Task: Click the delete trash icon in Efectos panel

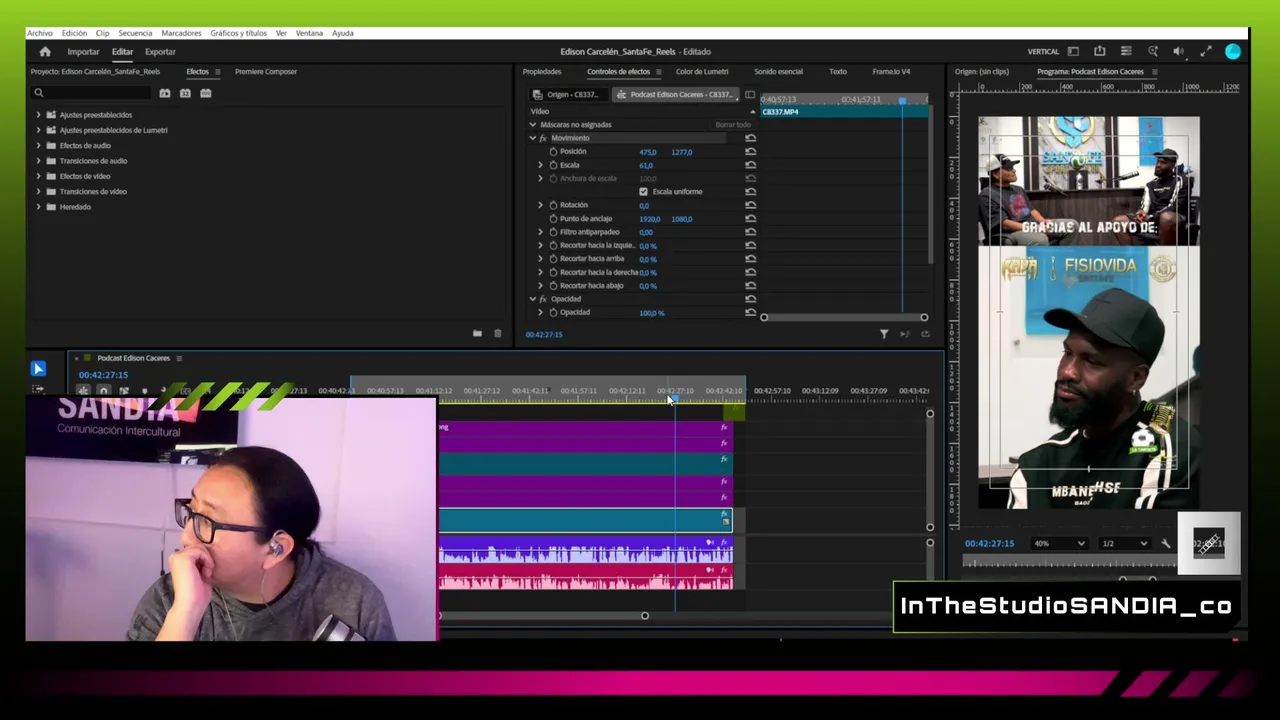Action: (497, 333)
